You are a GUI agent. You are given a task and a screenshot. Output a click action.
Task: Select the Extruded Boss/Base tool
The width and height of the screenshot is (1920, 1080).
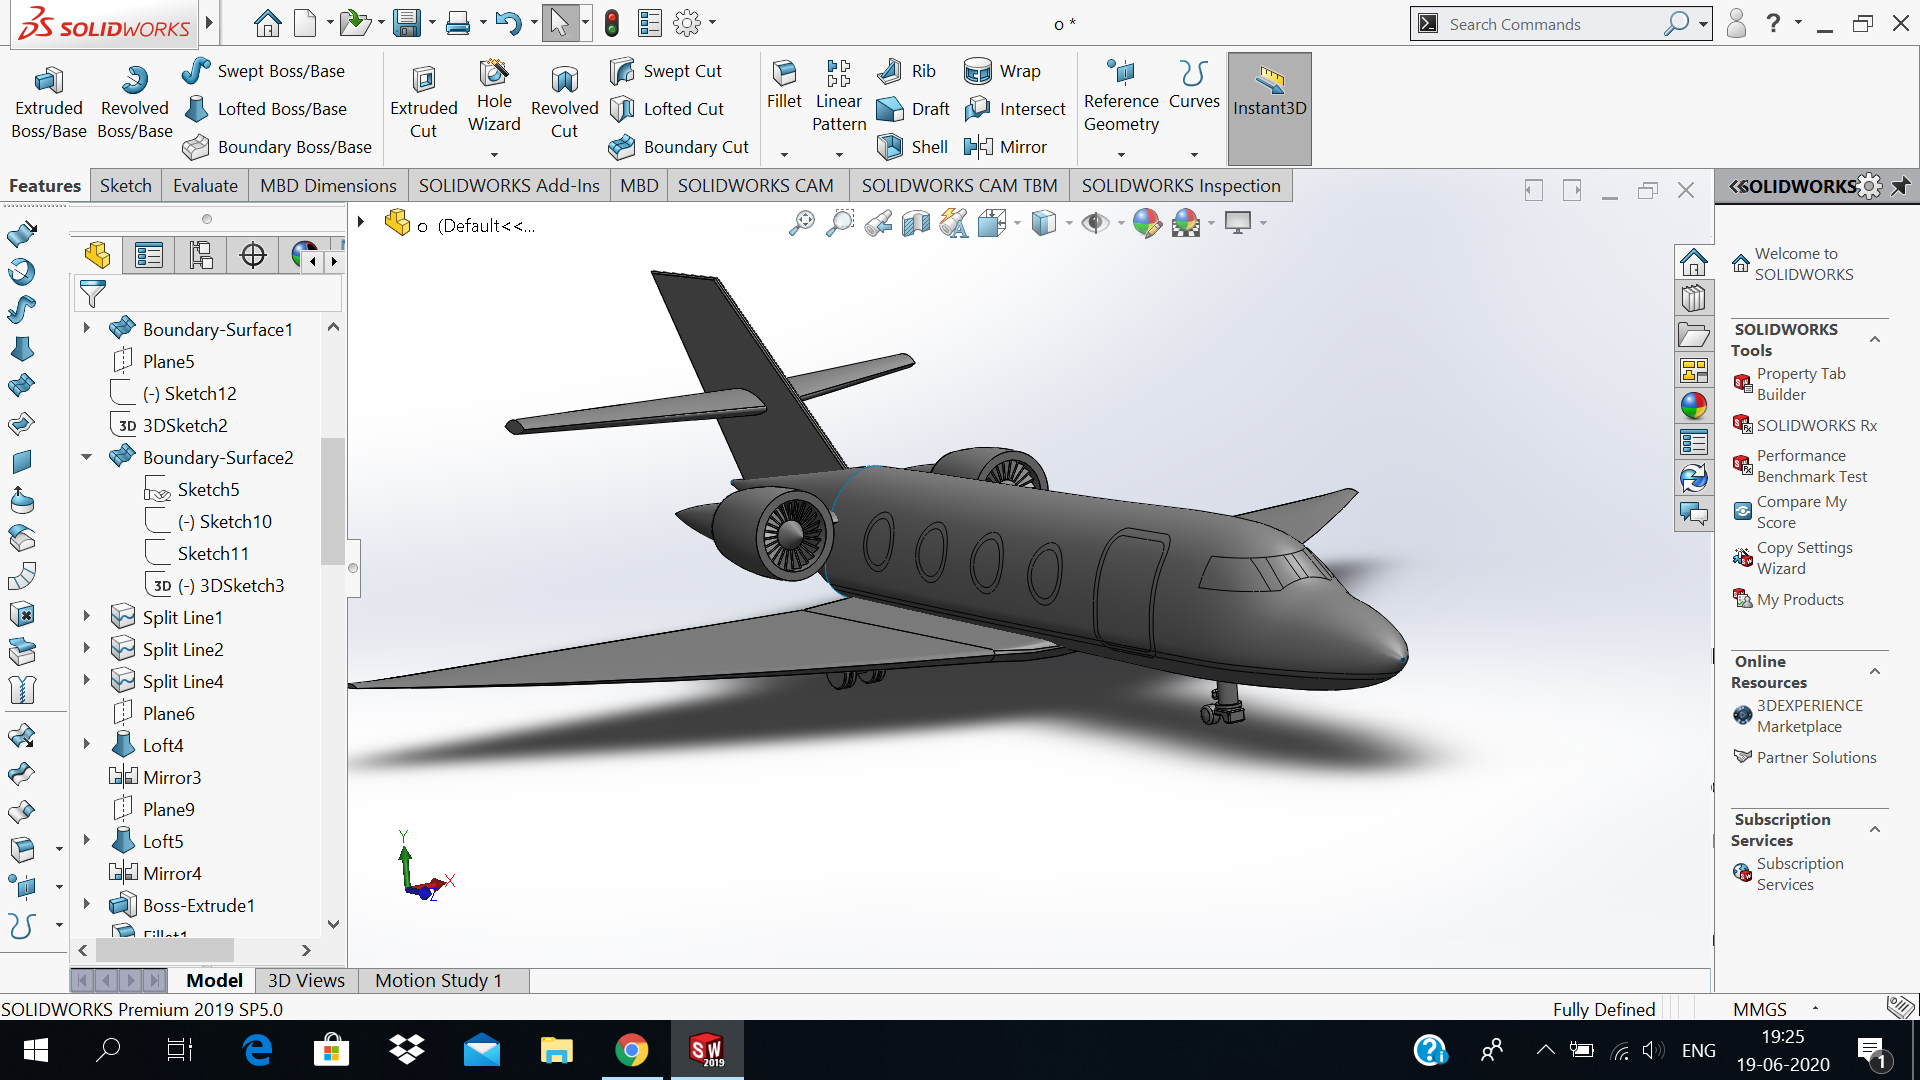point(48,103)
